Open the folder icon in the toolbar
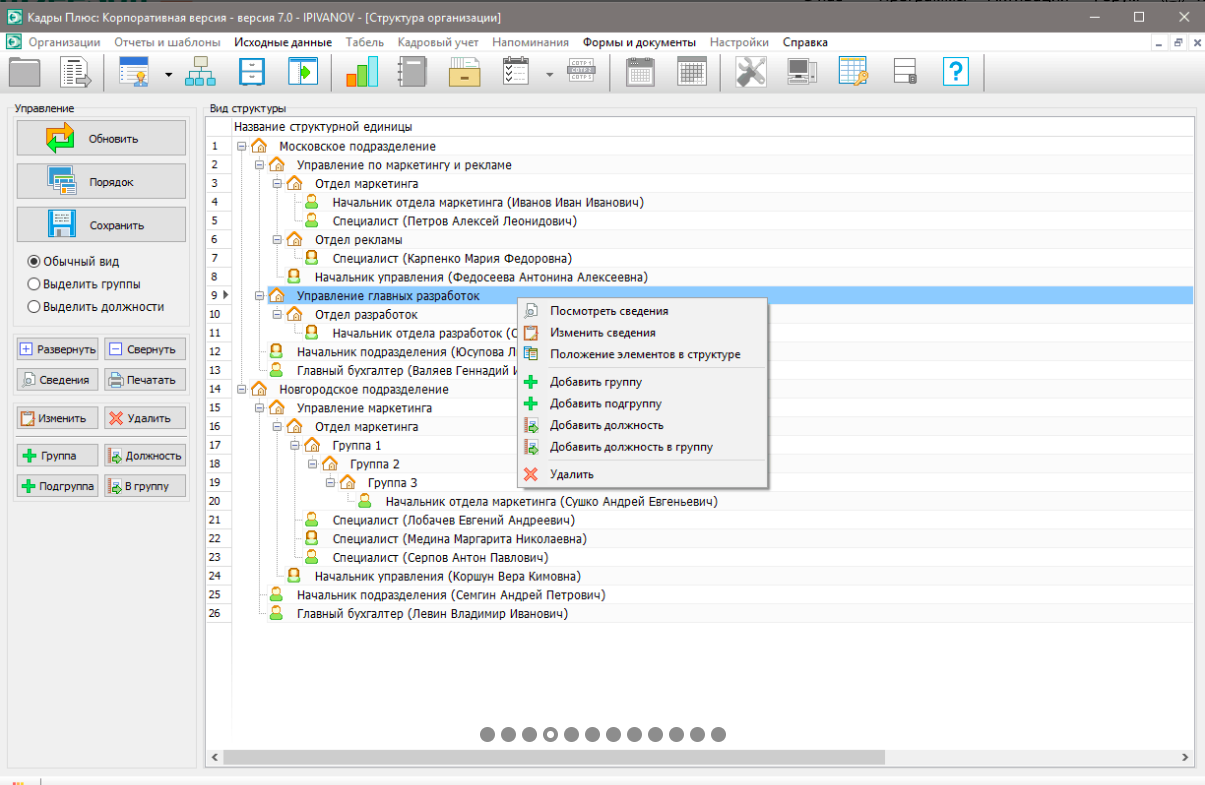 (x=24, y=73)
